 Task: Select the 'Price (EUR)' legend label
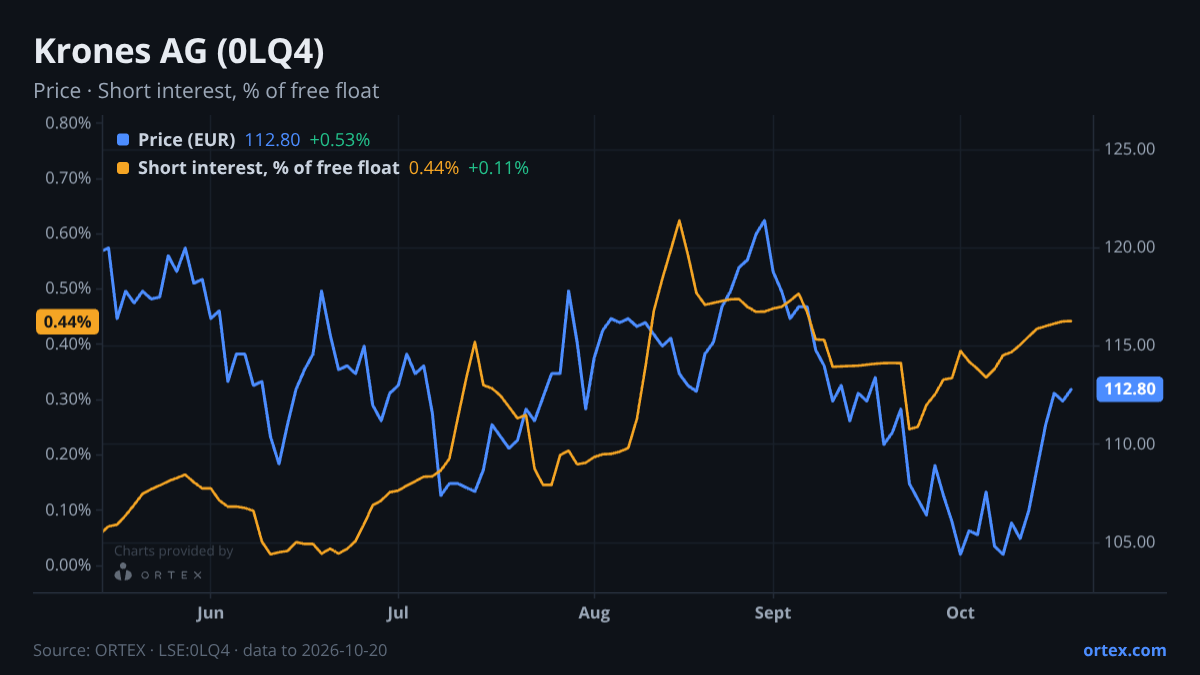187,140
